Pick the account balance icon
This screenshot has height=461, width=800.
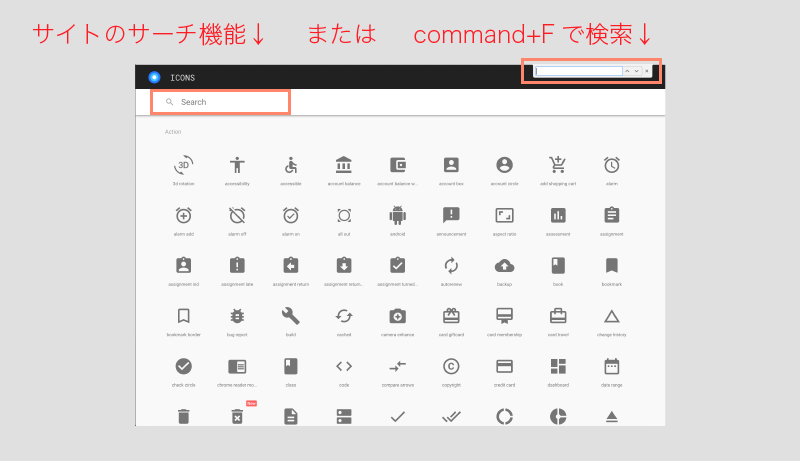coord(344,165)
